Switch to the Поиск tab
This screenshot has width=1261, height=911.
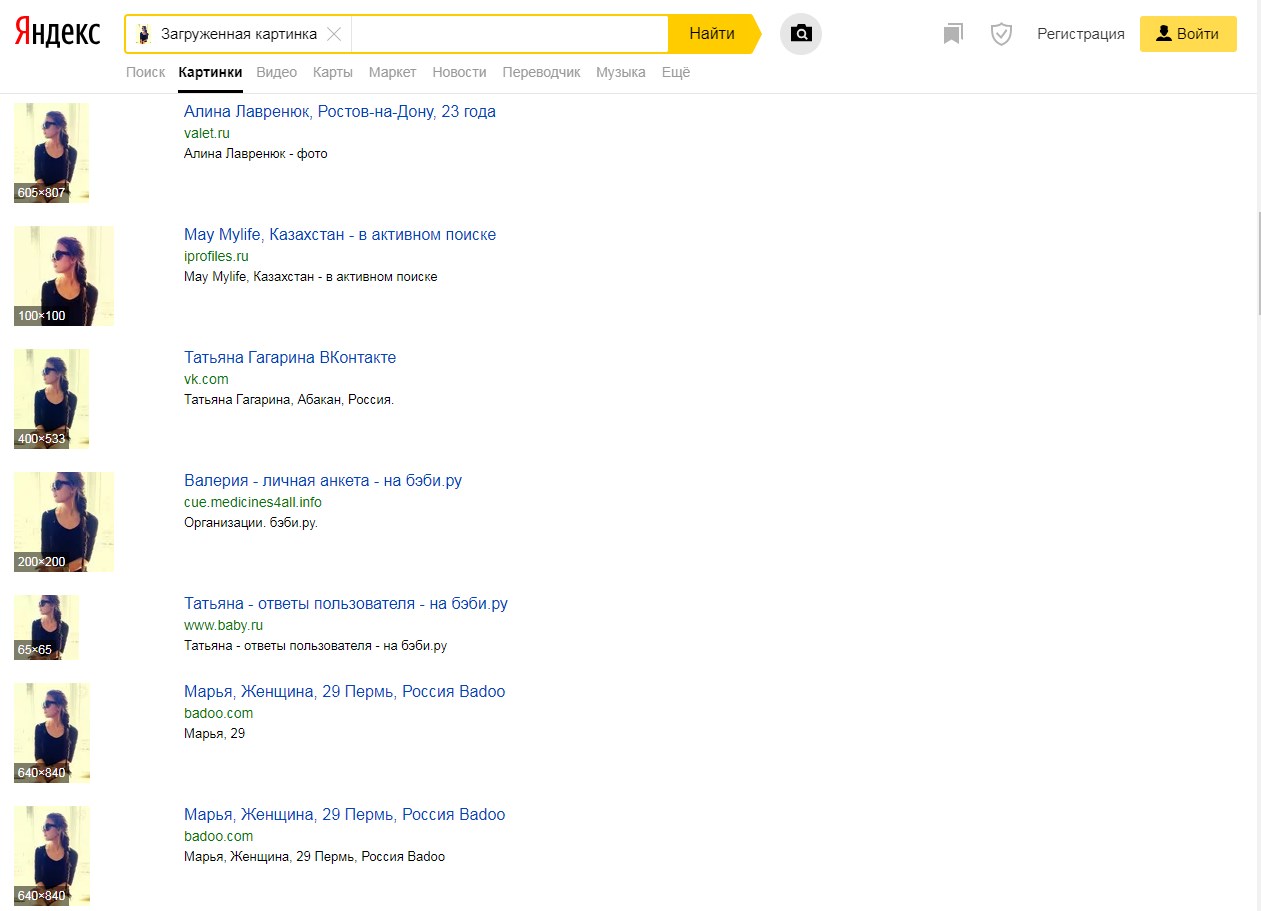(146, 72)
